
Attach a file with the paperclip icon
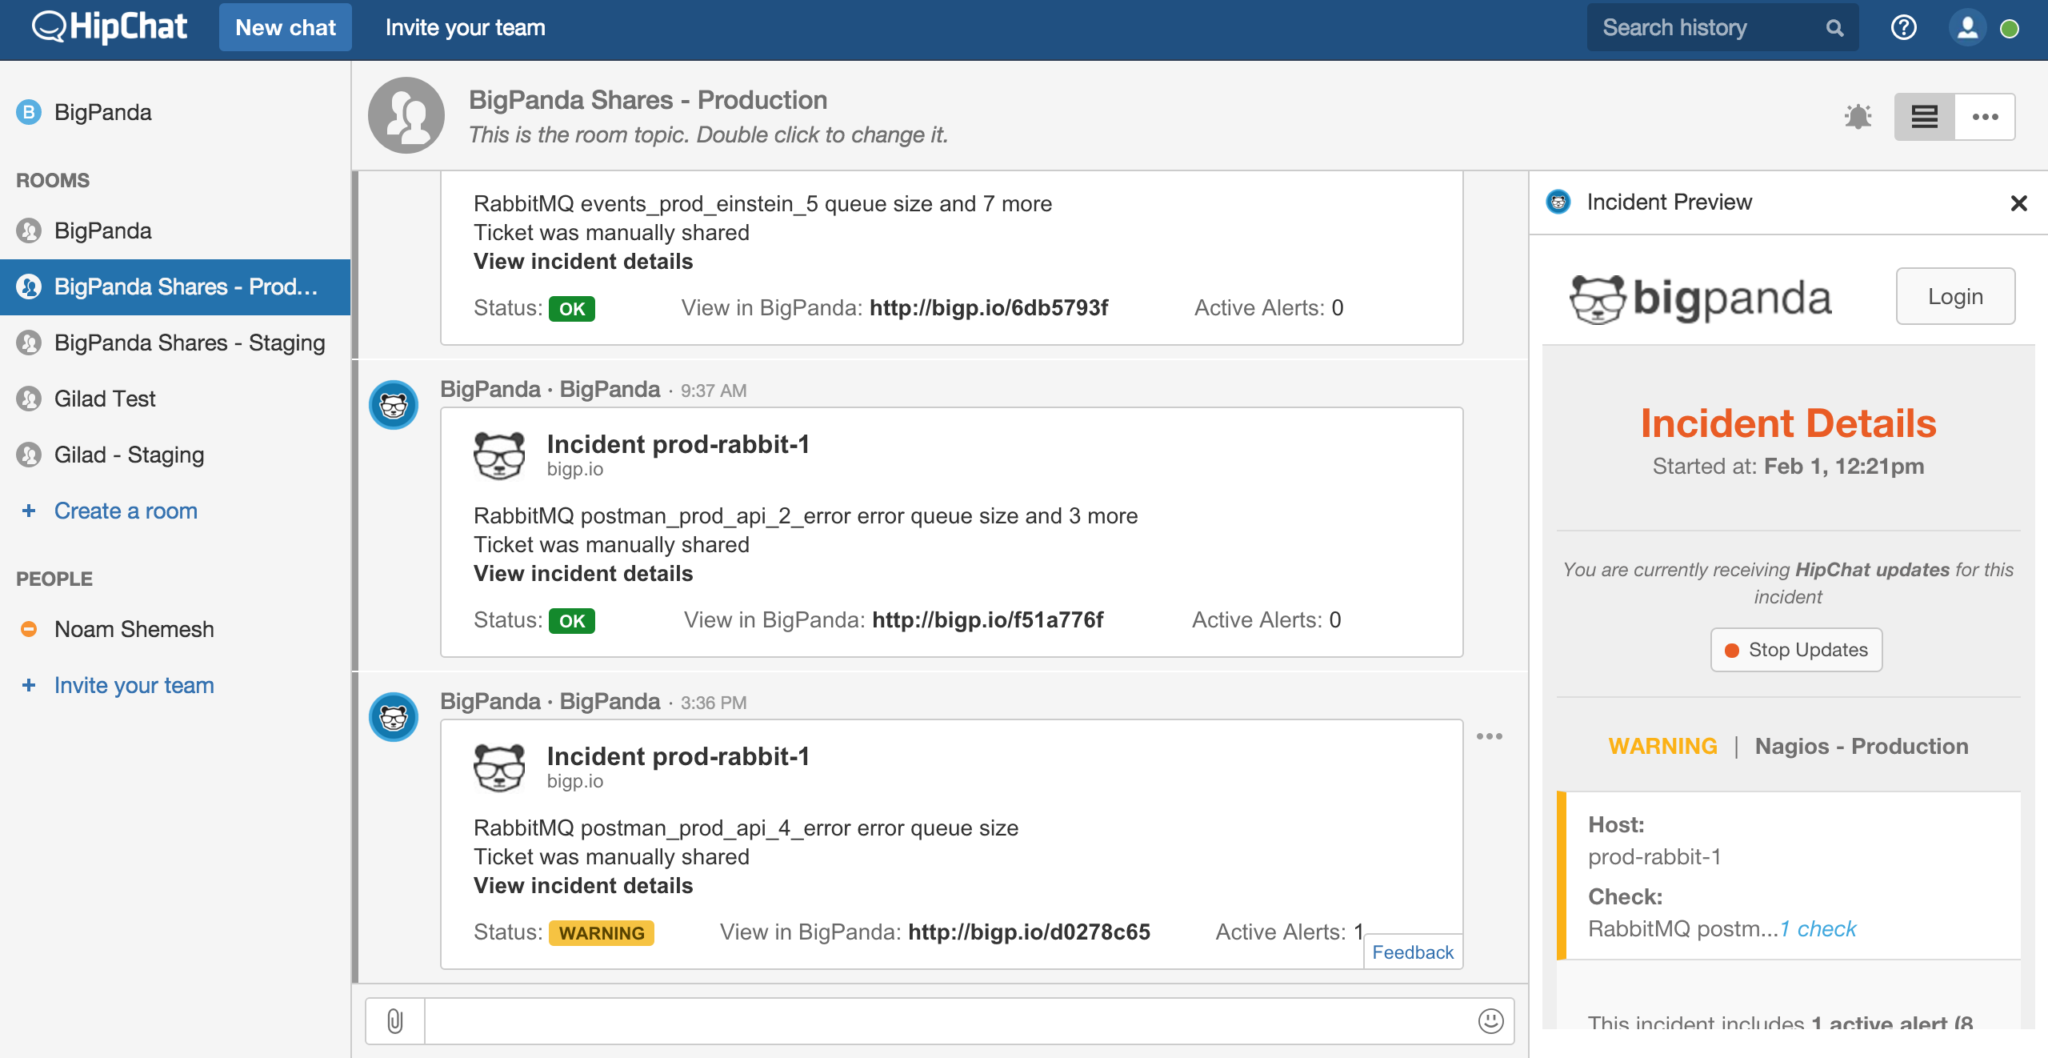coord(393,1021)
